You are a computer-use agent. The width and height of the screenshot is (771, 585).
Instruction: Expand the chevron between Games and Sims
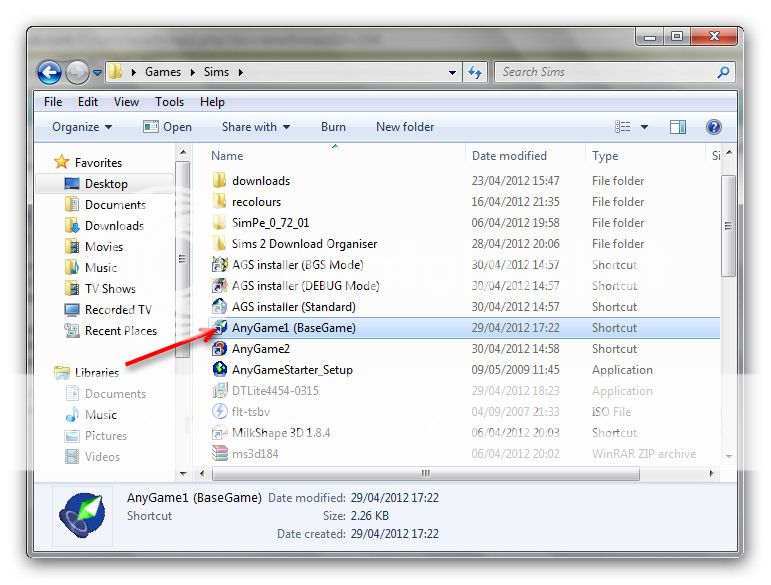click(192, 72)
